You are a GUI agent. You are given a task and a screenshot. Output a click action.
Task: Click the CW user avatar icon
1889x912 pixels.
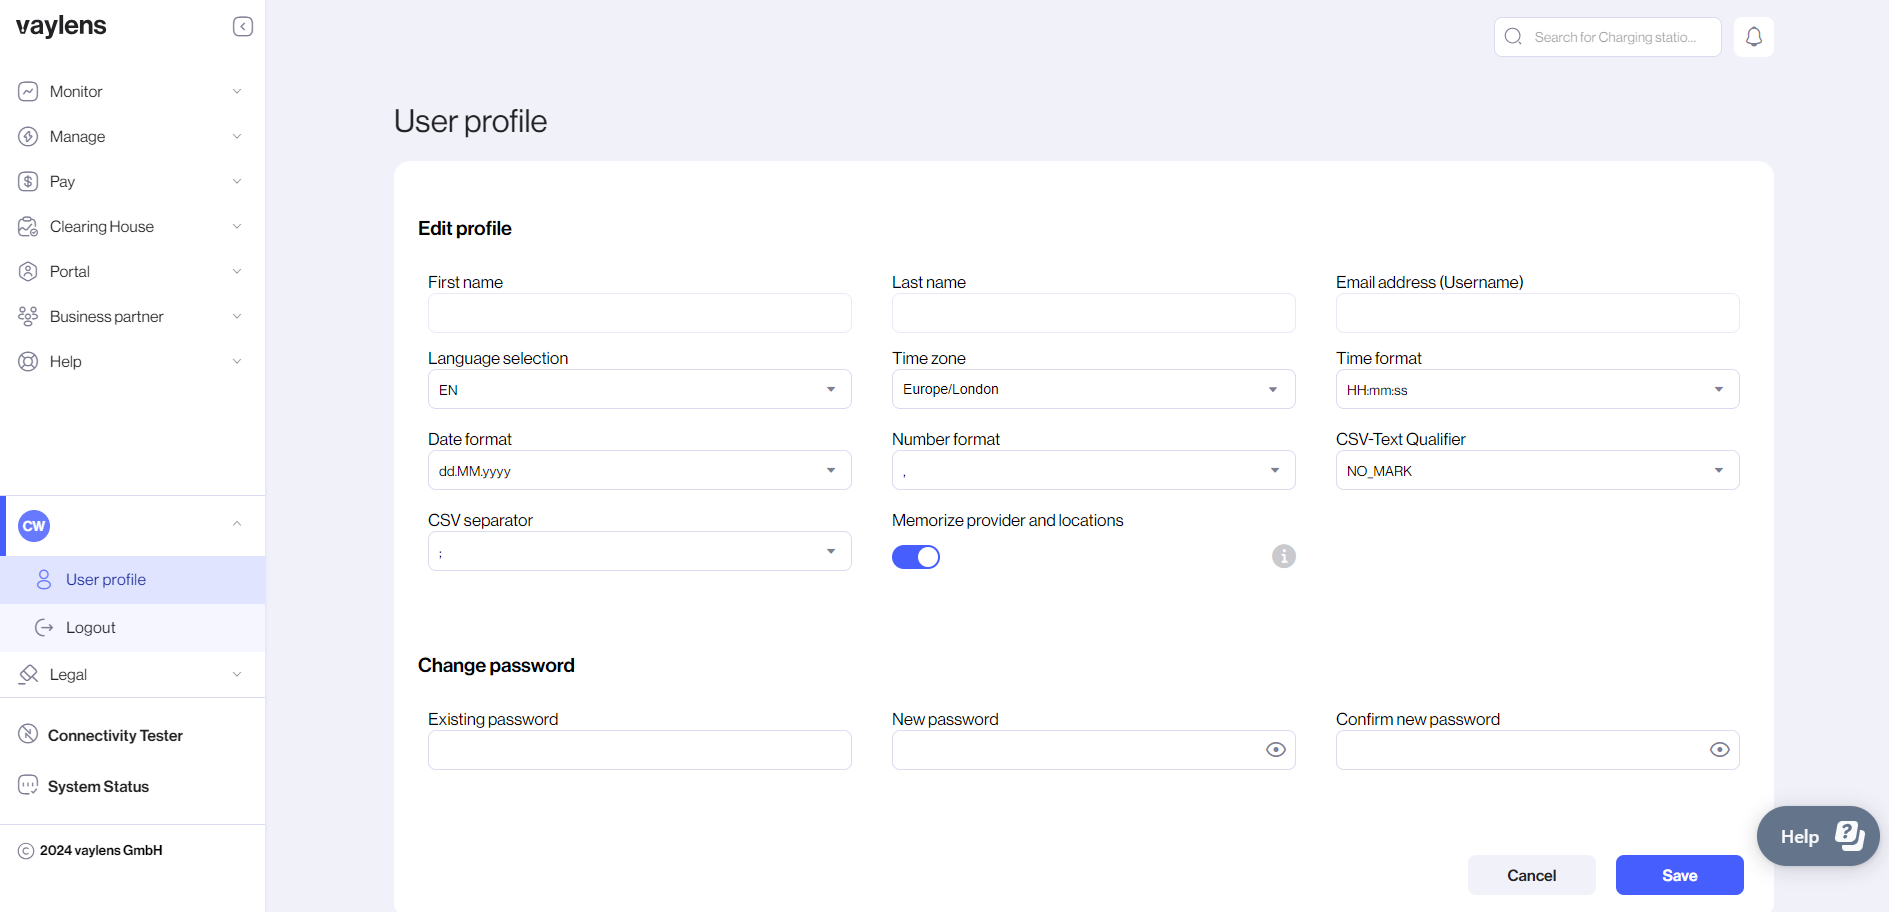pyautogui.click(x=34, y=526)
